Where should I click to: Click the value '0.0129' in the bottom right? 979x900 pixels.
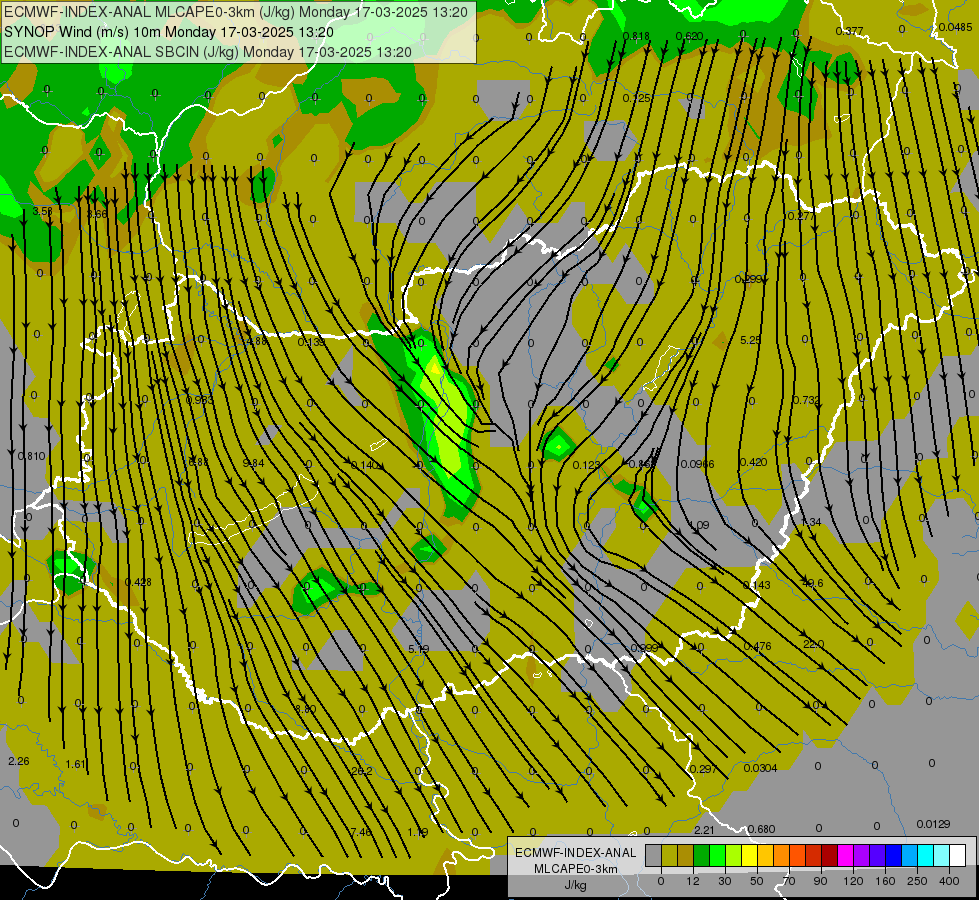click(x=933, y=824)
